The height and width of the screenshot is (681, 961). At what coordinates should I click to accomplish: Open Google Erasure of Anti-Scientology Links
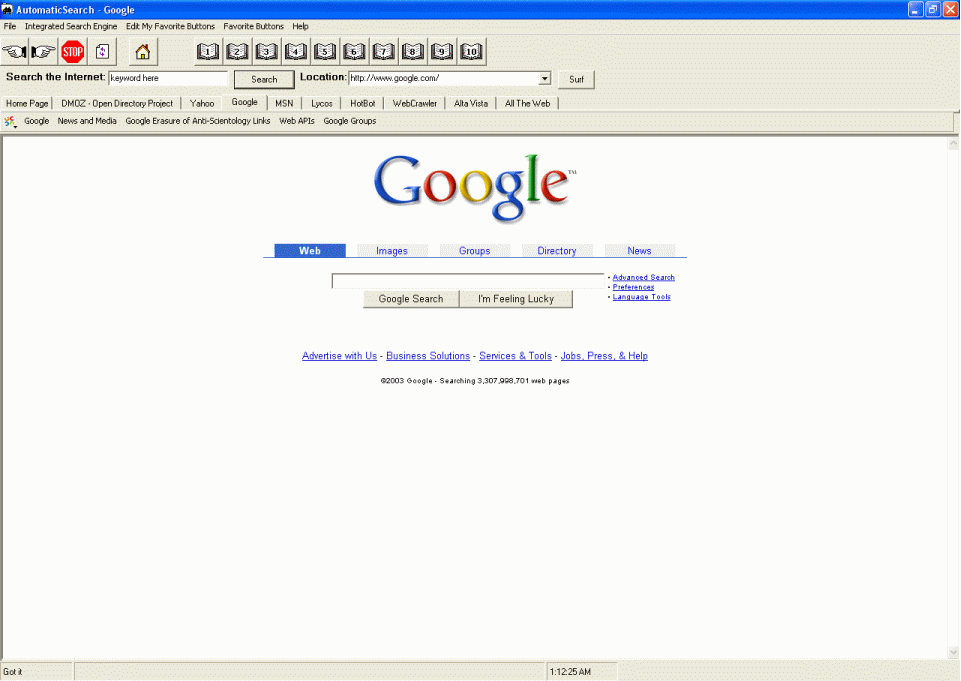(x=198, y=121)
